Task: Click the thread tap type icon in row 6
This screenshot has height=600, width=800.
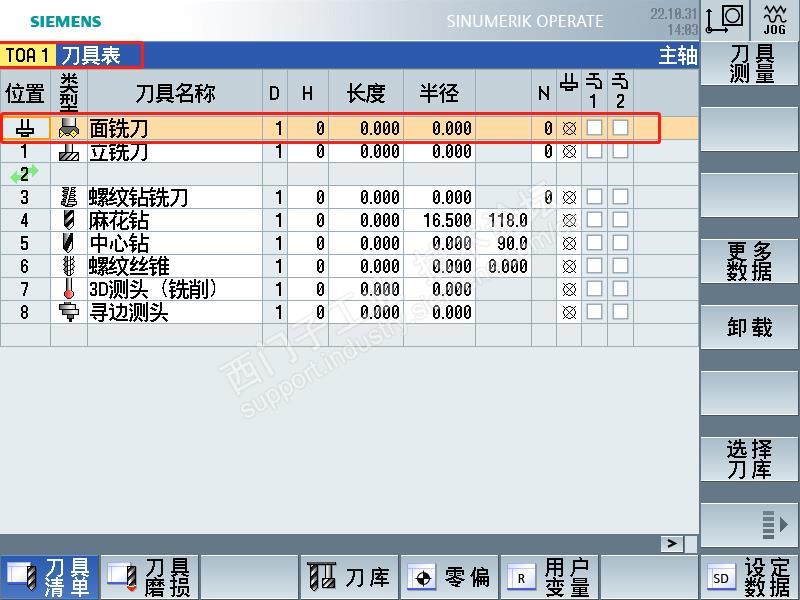Action: point(69,266)
